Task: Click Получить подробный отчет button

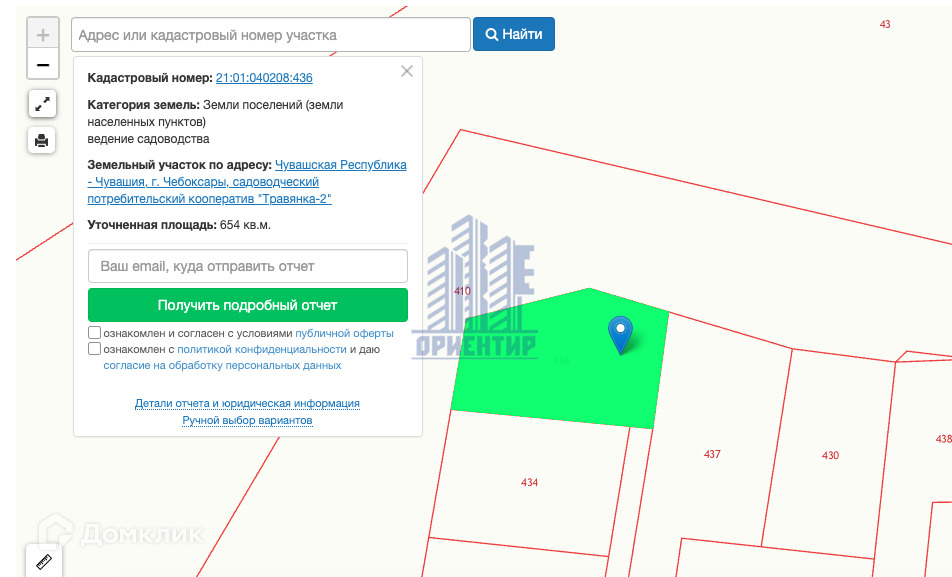Action: click(x=248, y=305)
